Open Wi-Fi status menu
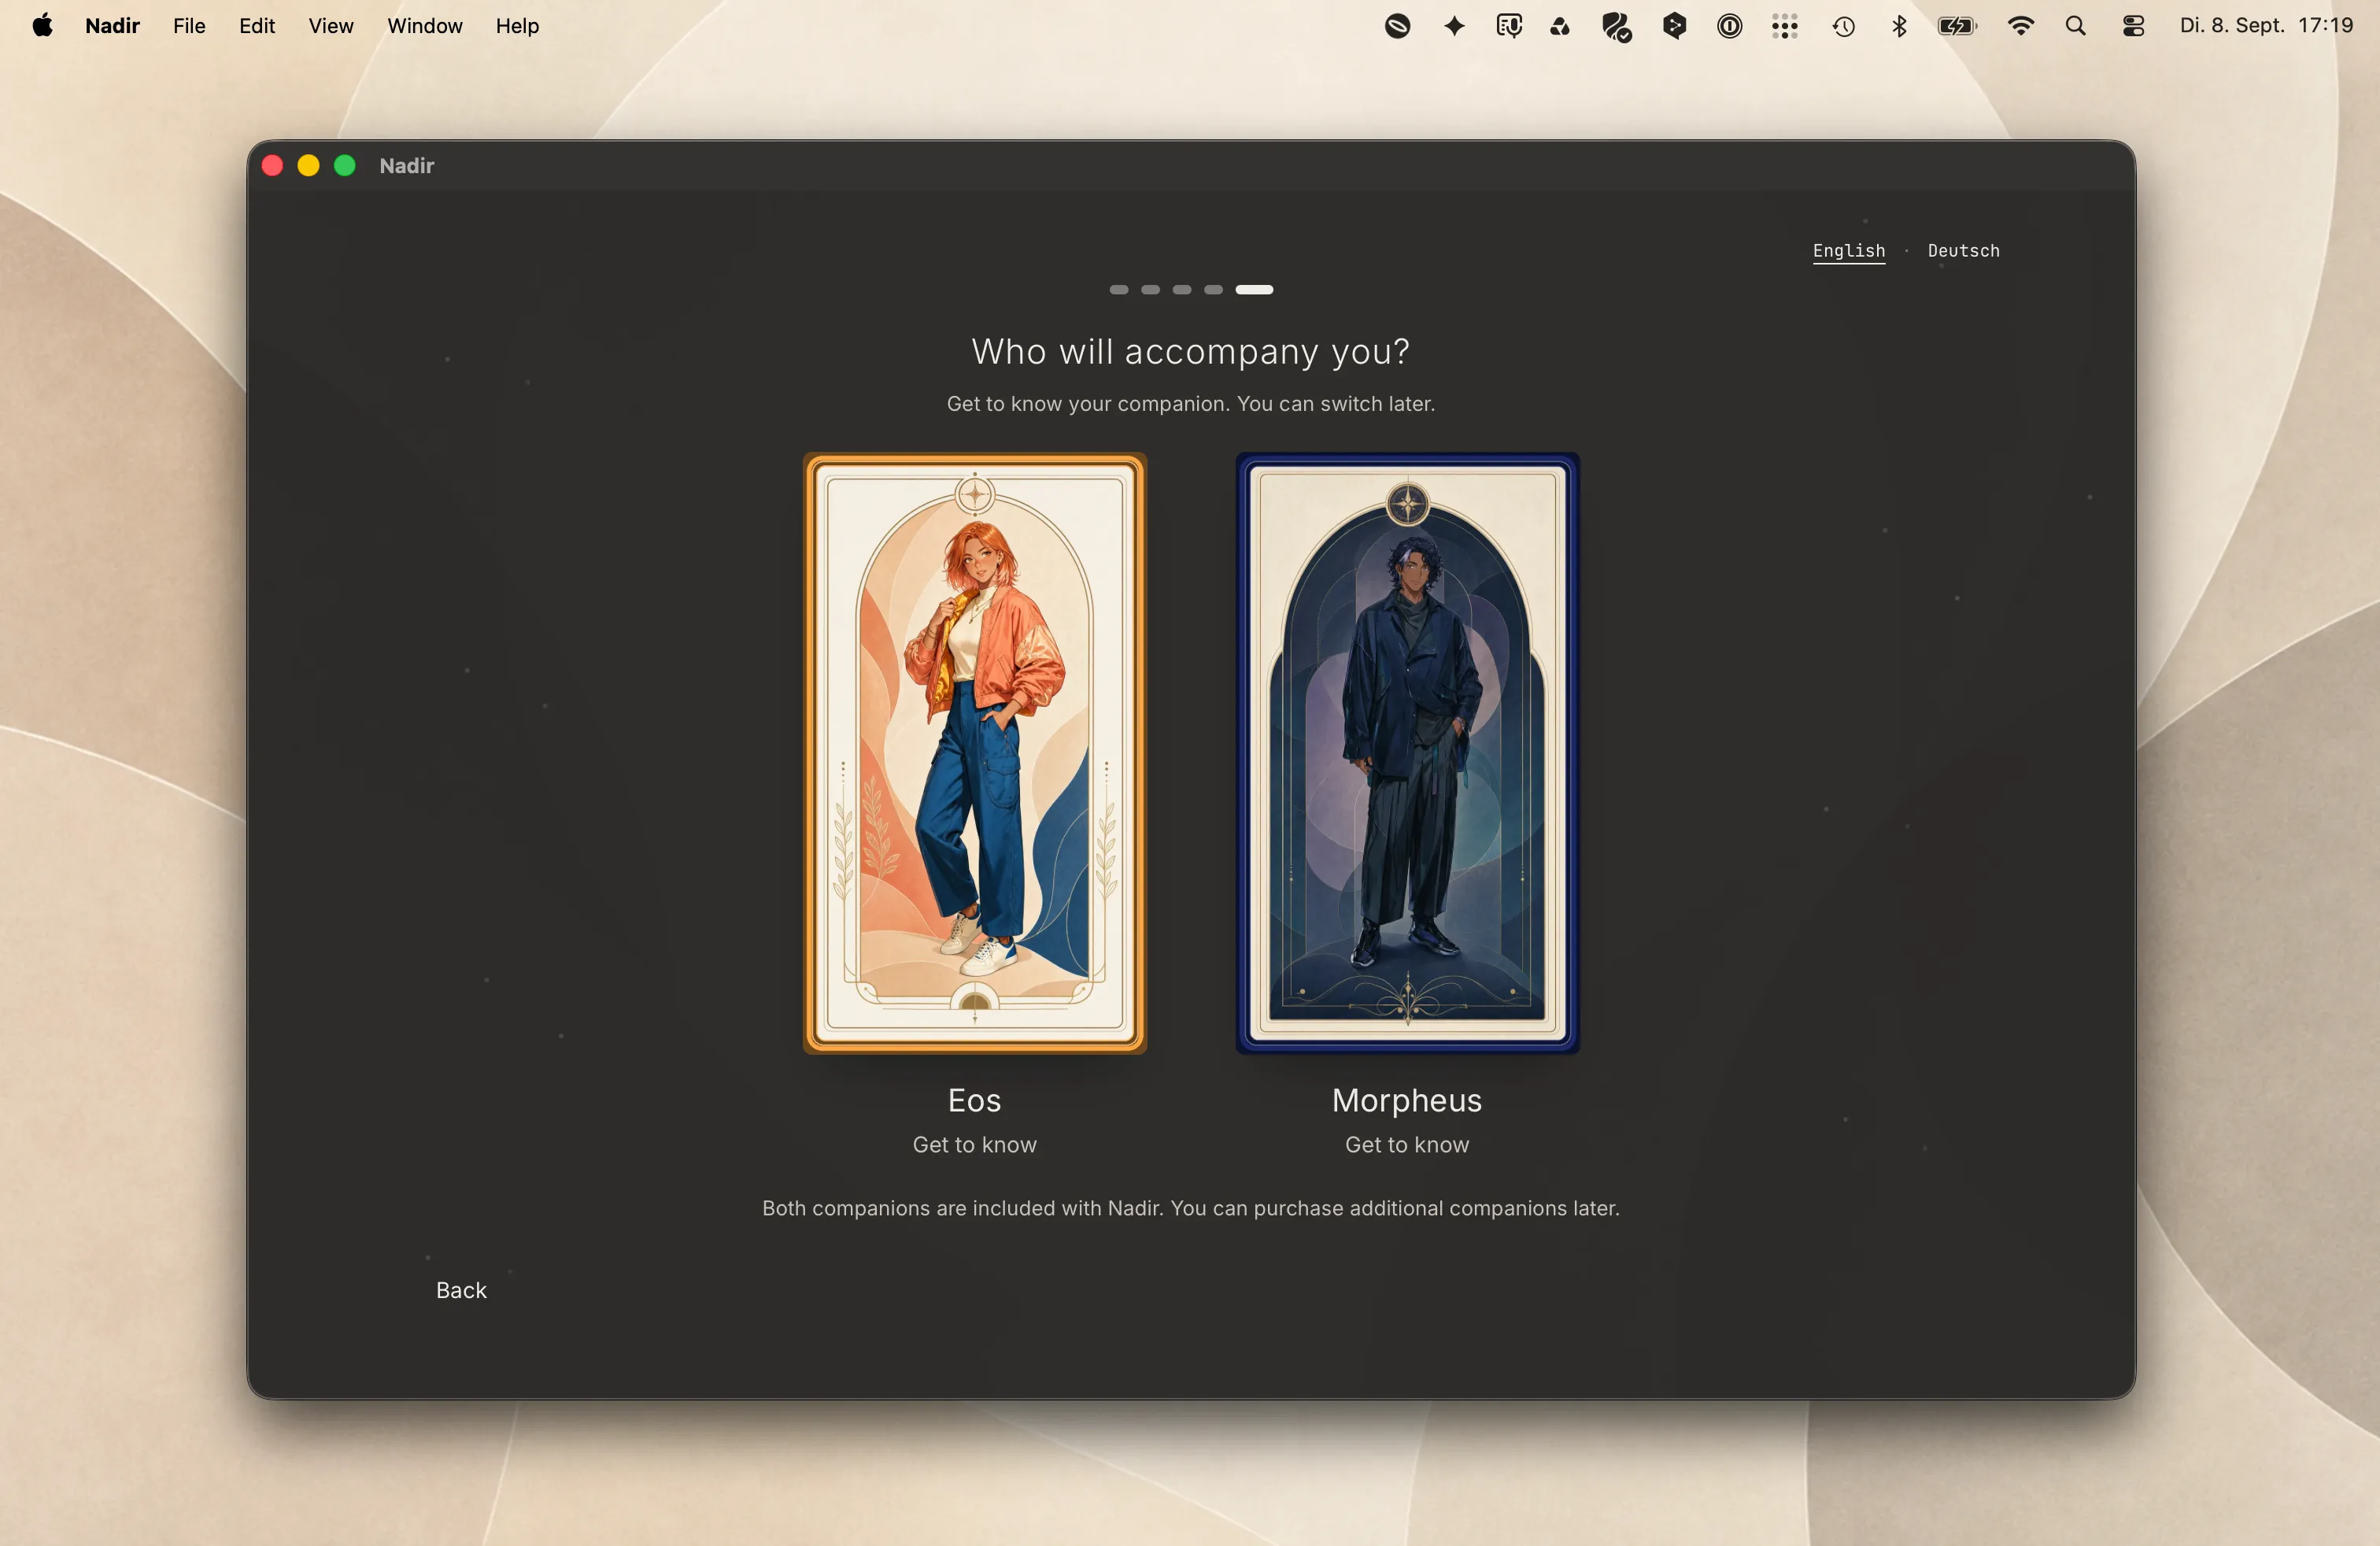Screen dimensions: 2380x1546 (2021, 26)
